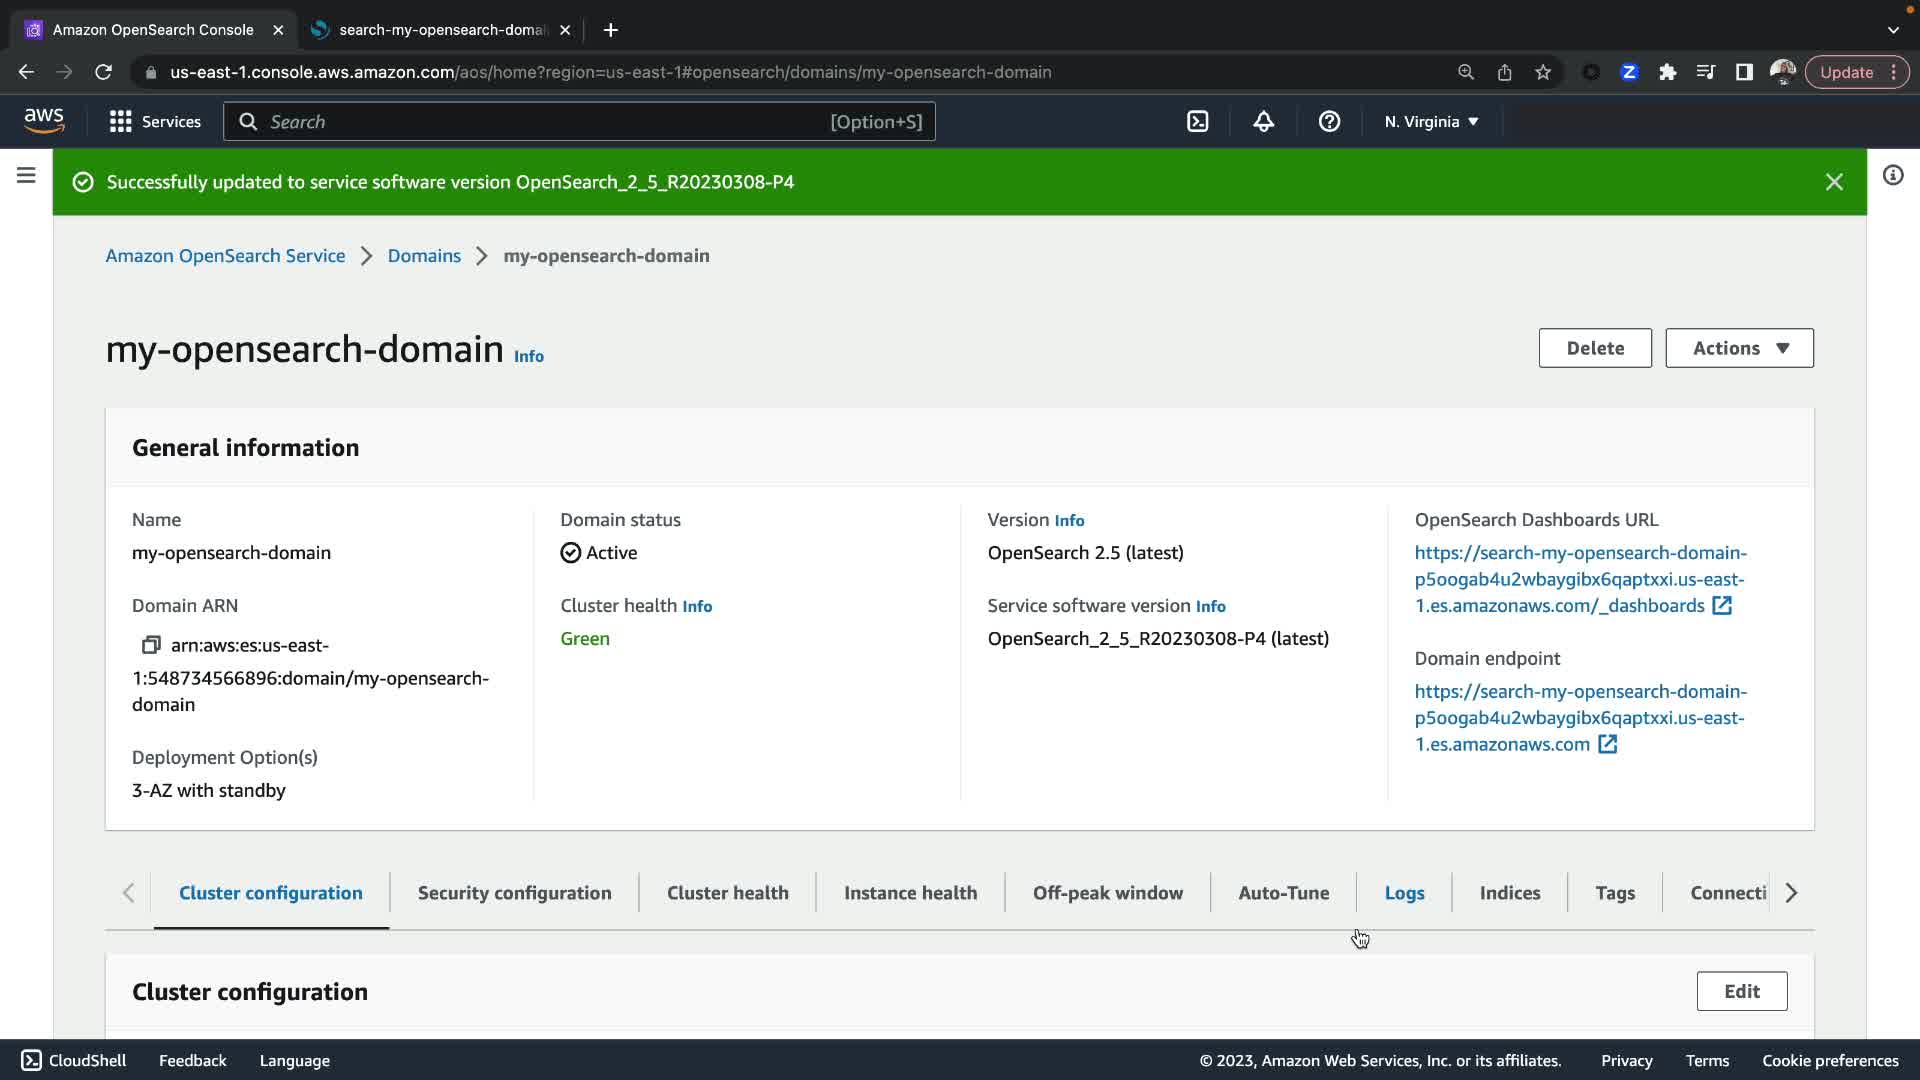Open the Services grid menu
Screen dimensions: 1920x1080
155,121
